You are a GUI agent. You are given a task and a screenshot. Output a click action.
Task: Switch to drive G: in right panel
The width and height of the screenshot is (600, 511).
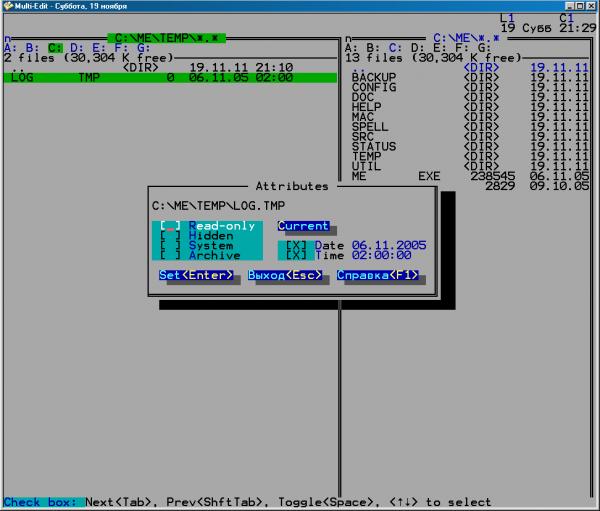(x=484, y=47)
